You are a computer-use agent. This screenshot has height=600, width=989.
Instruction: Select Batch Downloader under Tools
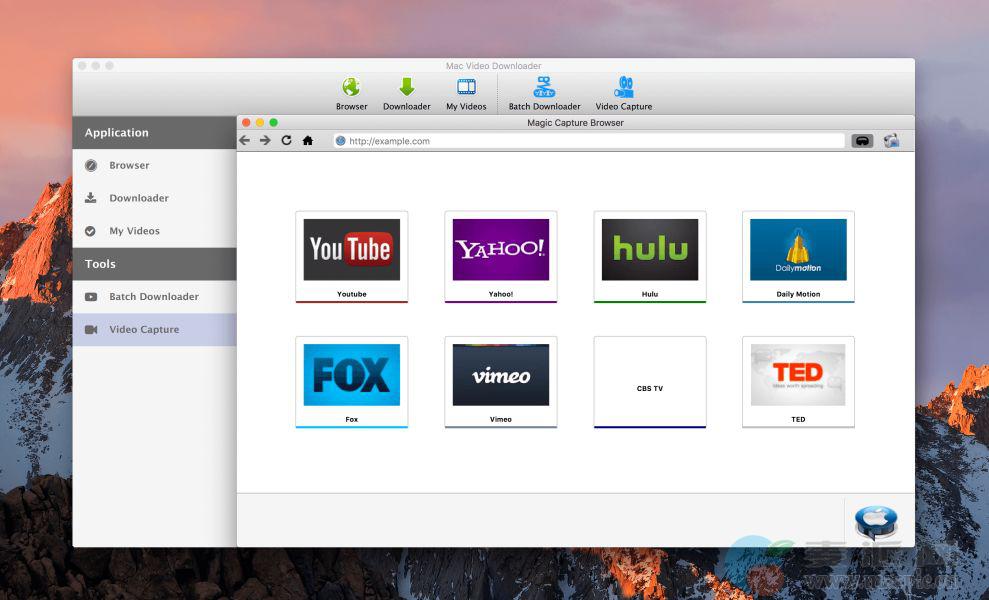[153, 297]
